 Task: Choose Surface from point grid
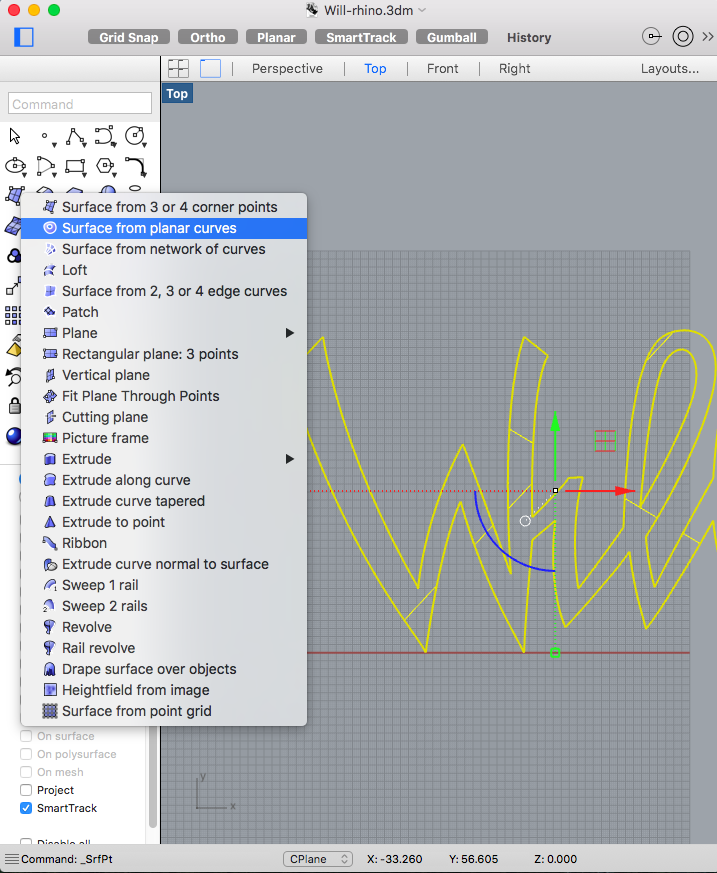164,711
